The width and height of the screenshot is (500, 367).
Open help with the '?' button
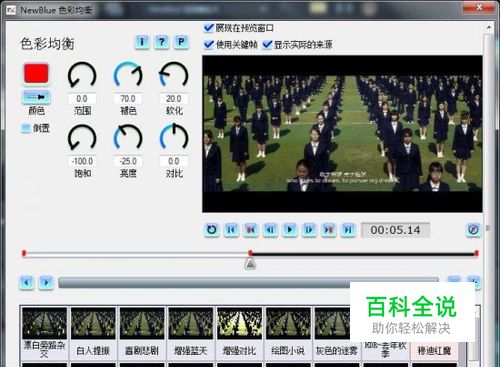[162, 42]
